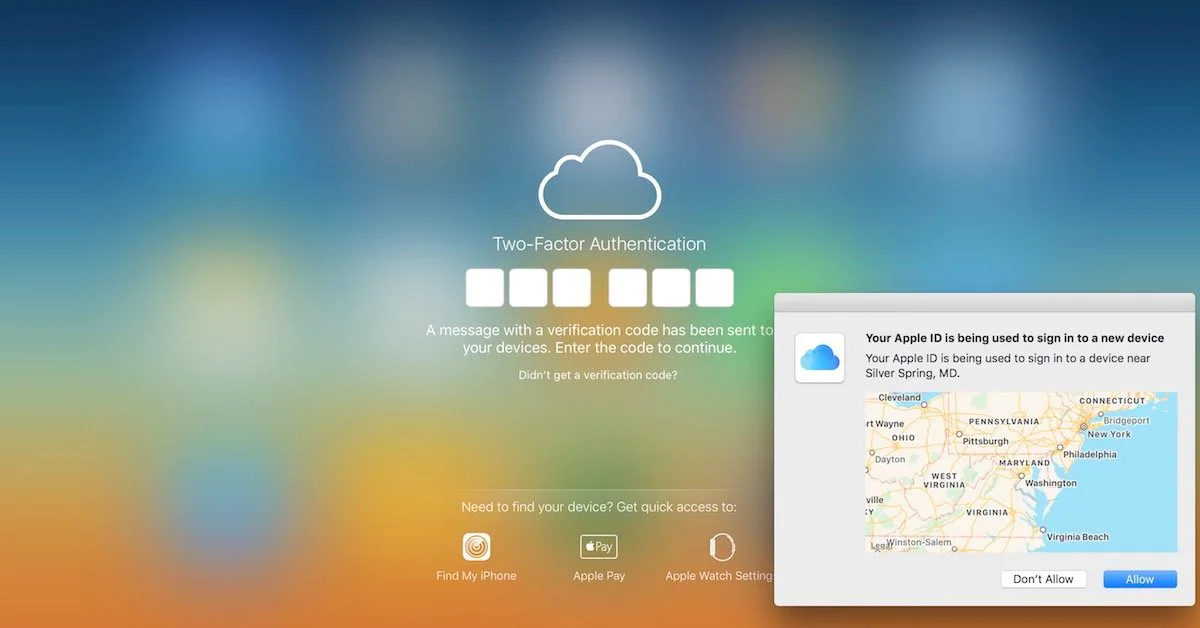The height and width of the screenshot is (628, 1200).
Task: Click the "Silver Spring, MD." text
Action: pos(912,373)
